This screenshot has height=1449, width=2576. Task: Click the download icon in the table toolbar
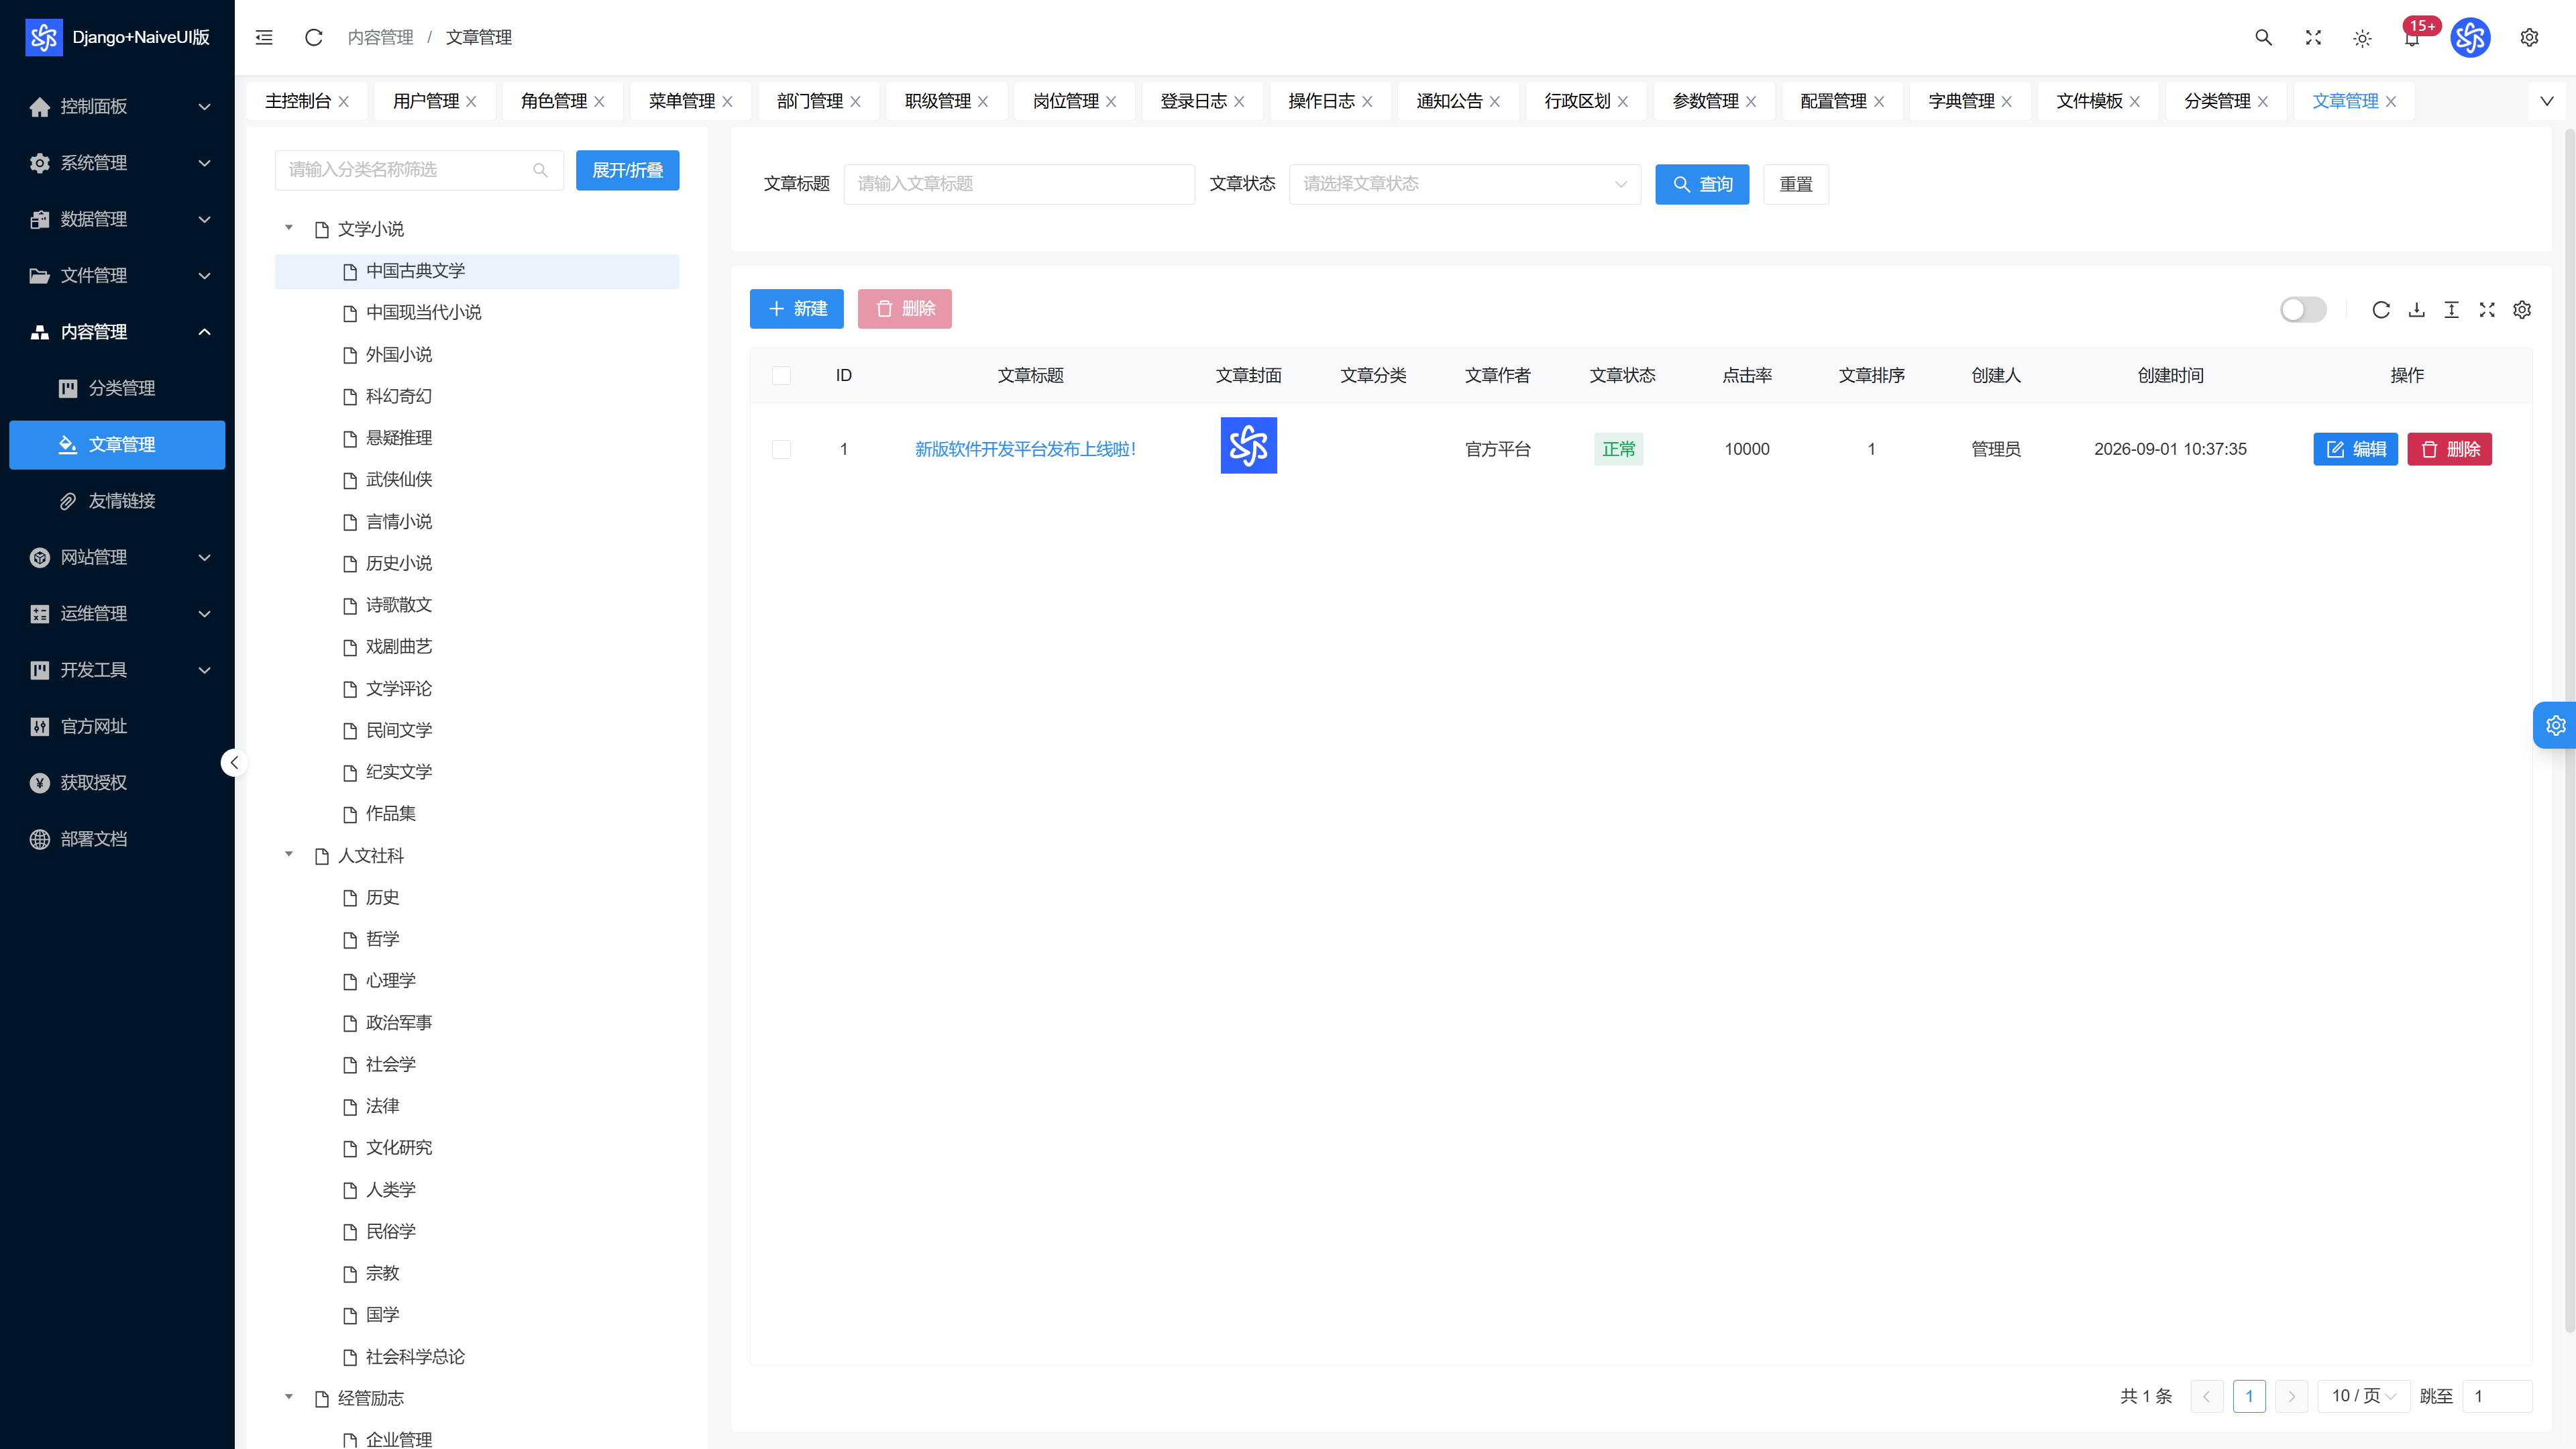coord(2416,310)
